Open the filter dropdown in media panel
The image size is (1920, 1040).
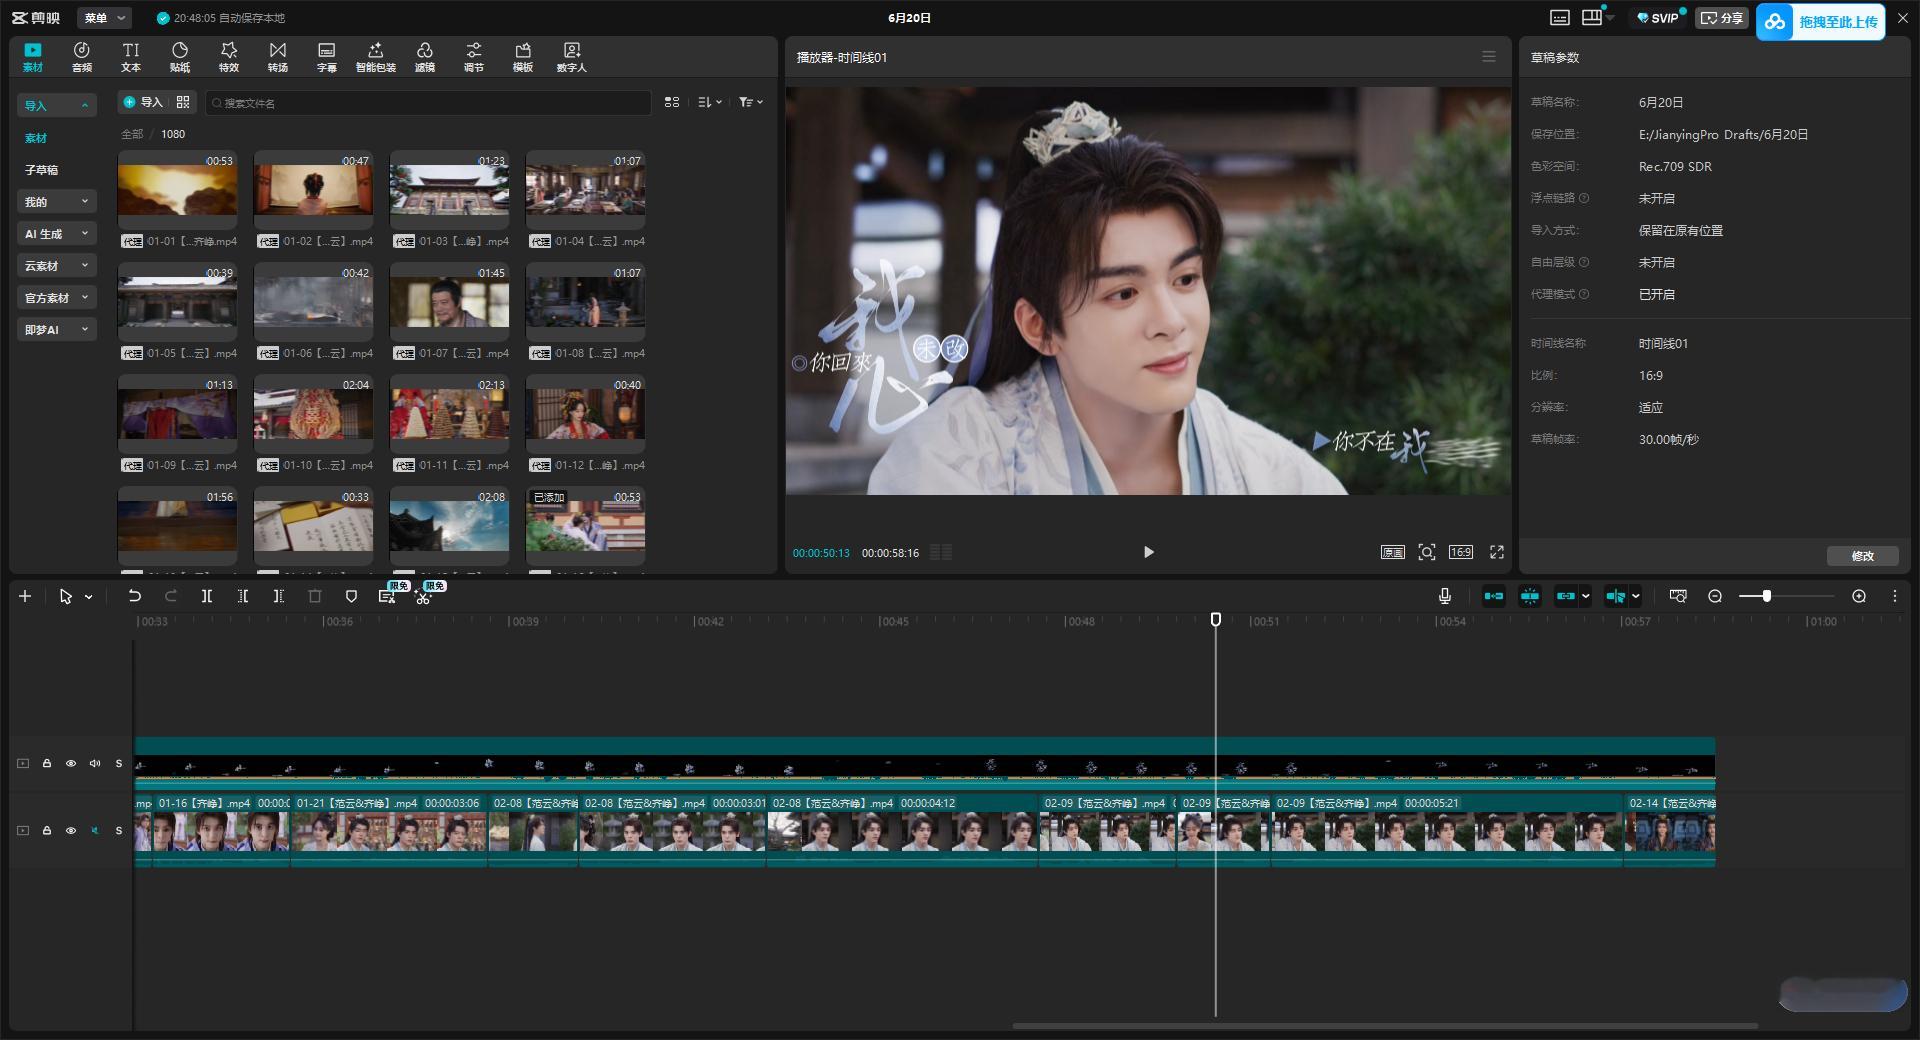click(x=751, y=102)
